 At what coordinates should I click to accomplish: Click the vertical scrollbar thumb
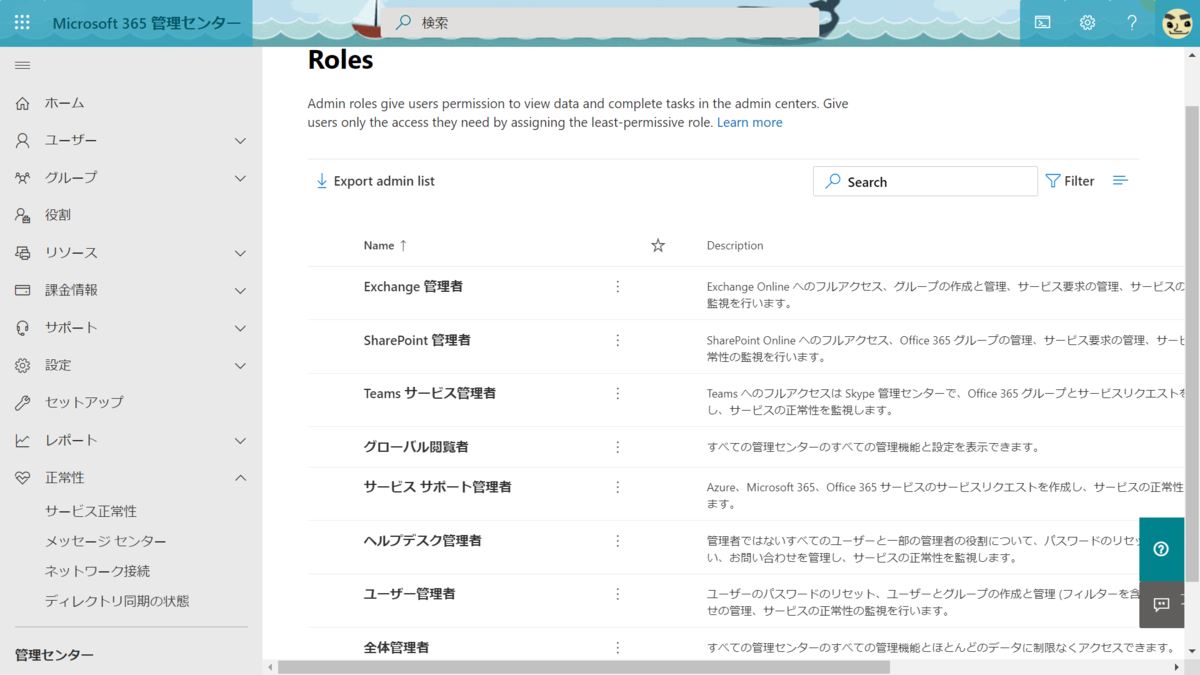(x=1192, y=343)
